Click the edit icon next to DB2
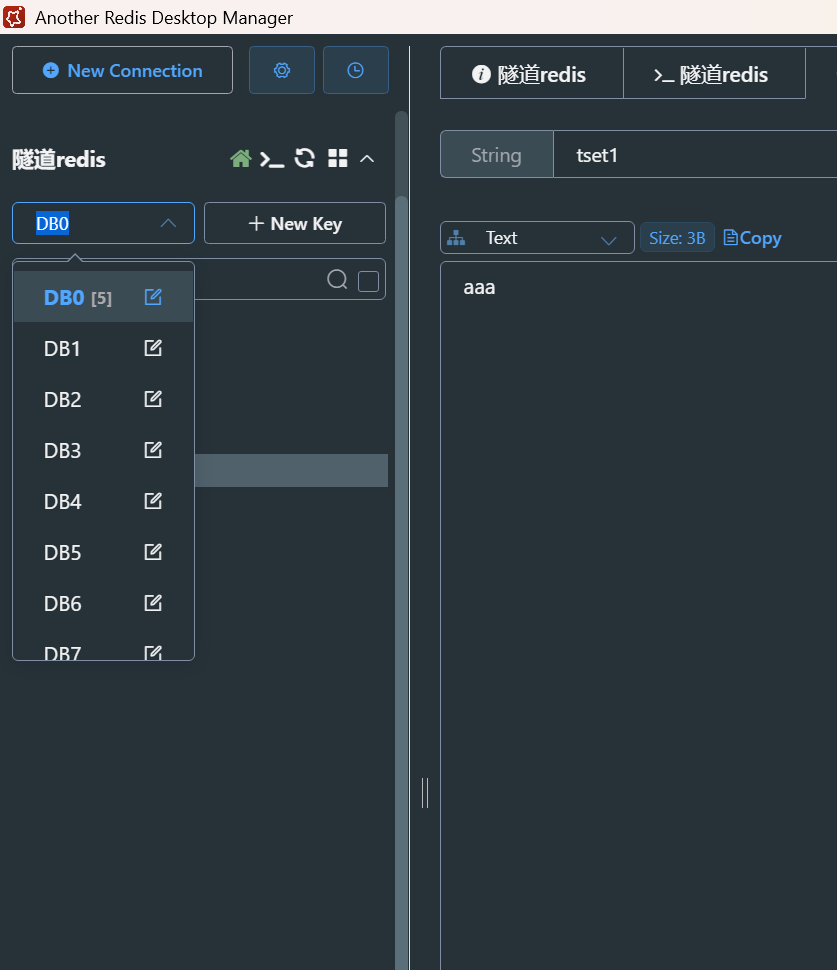837x970 pixels. 153,398
